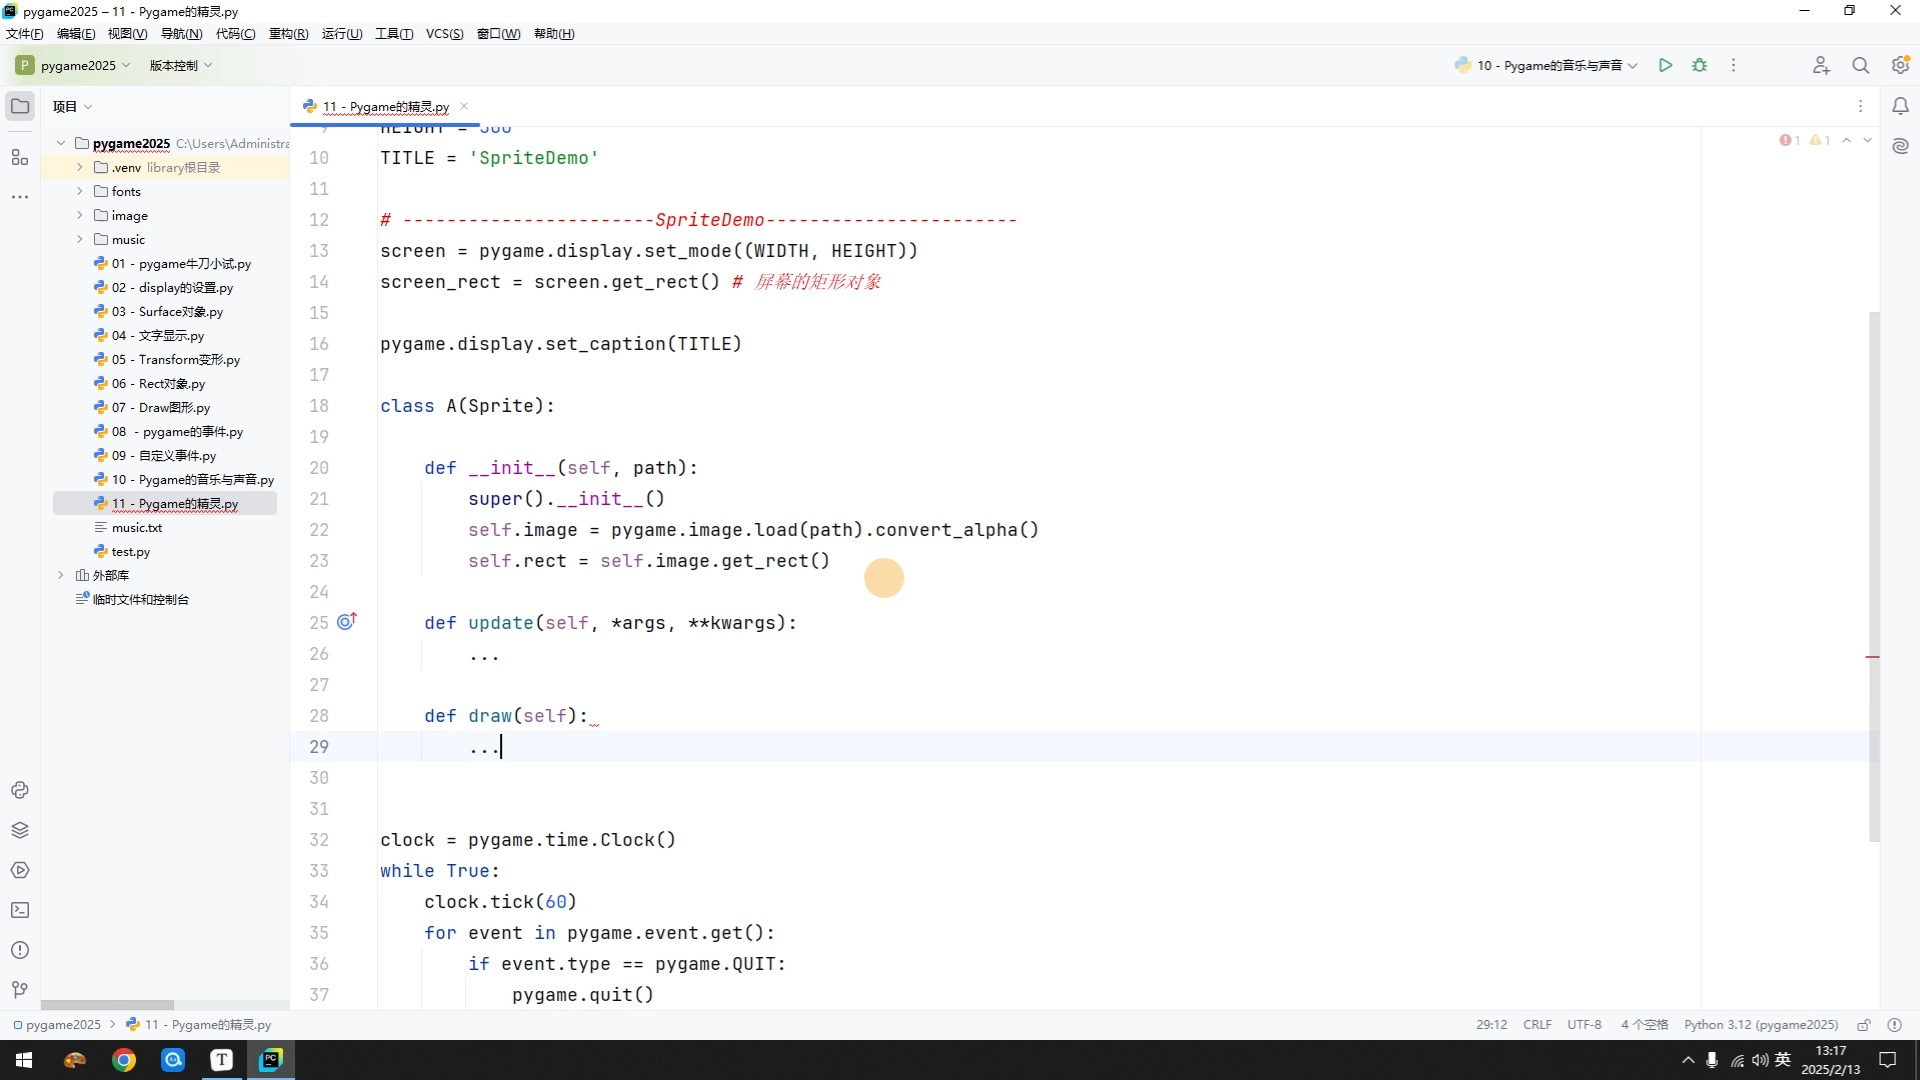Screen dimensions: 1920x1080
Task: Open IDE settings gear icon
Action: 1900,65
